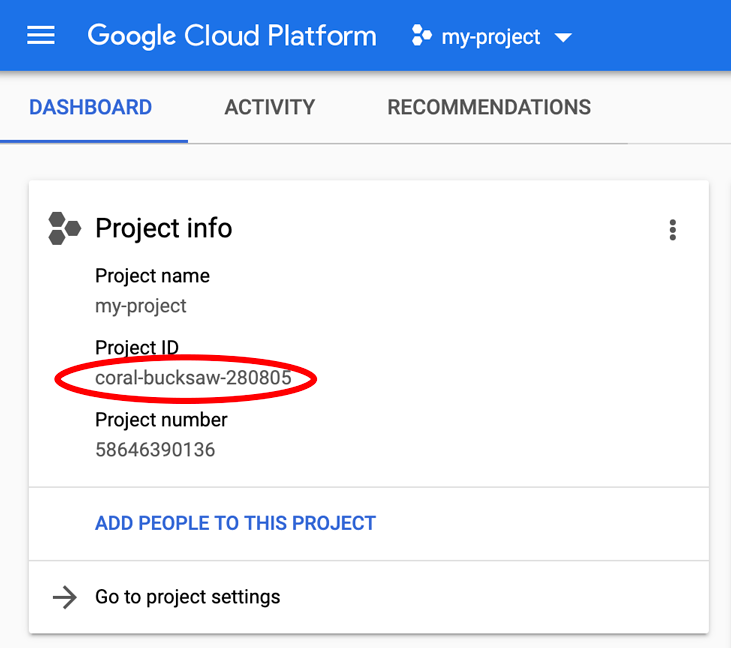This screenshot has width=731, height=648.
Task: Click the Project ID label
Action: (x=136, y=348)
